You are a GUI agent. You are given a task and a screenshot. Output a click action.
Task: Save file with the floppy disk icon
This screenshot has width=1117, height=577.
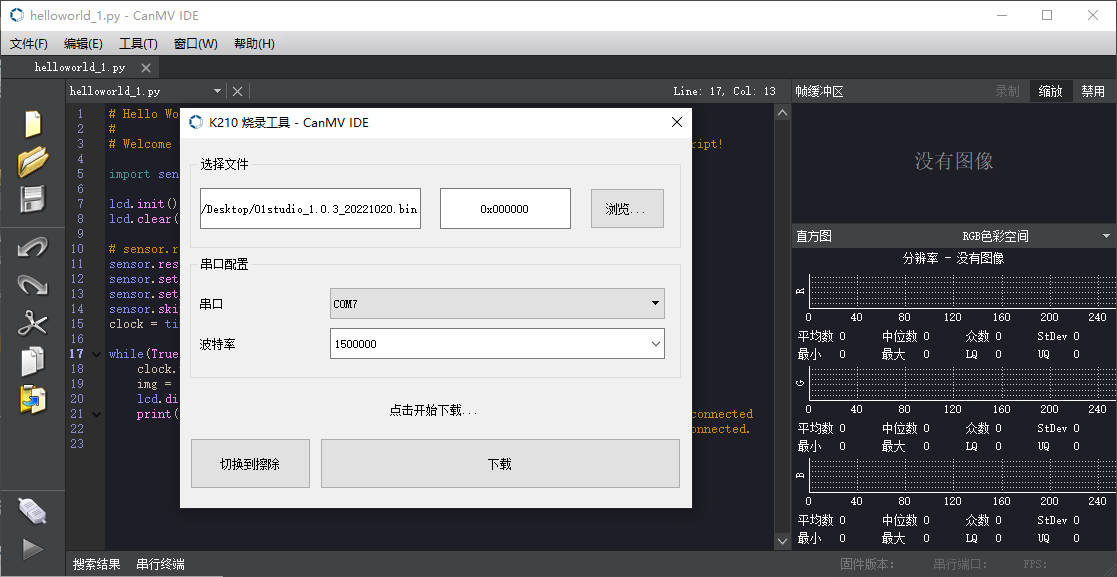[33, 199]
